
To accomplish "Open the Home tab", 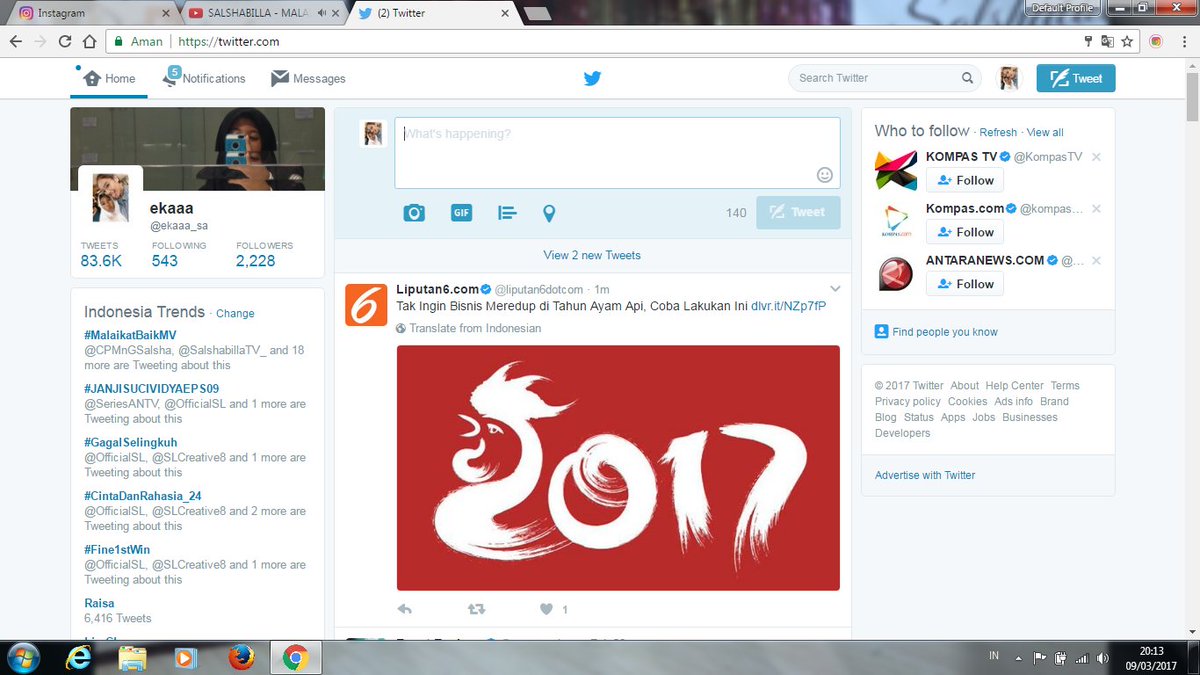I will 110,78.
